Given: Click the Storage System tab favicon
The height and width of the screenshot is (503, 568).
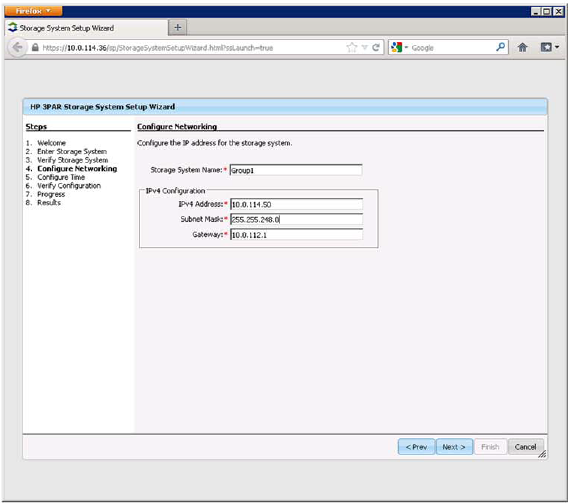Looking at the screenshot, I should pyautogui.click(x=13, y=27).
